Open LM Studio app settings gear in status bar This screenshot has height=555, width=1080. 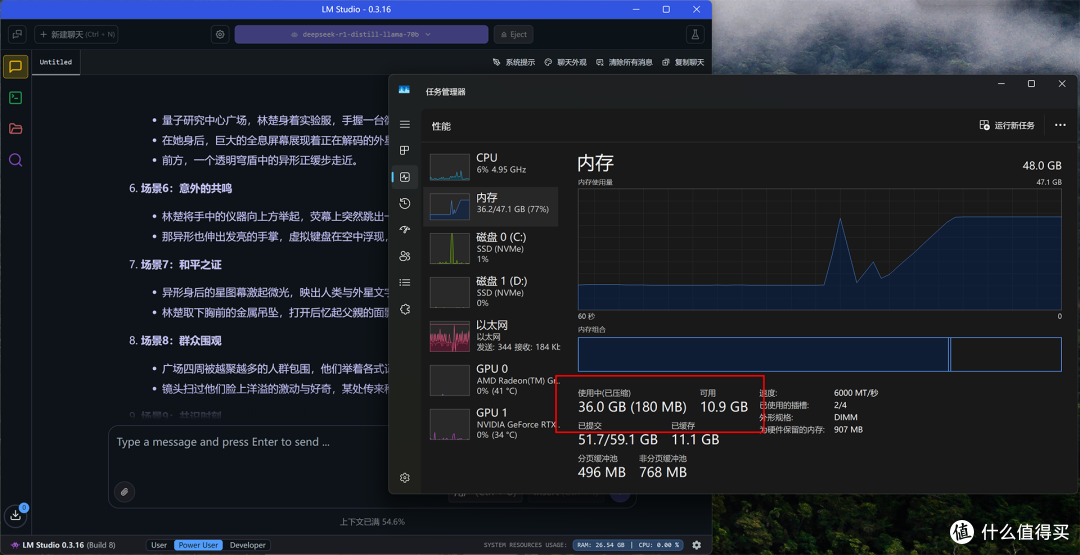click(696, 545)
